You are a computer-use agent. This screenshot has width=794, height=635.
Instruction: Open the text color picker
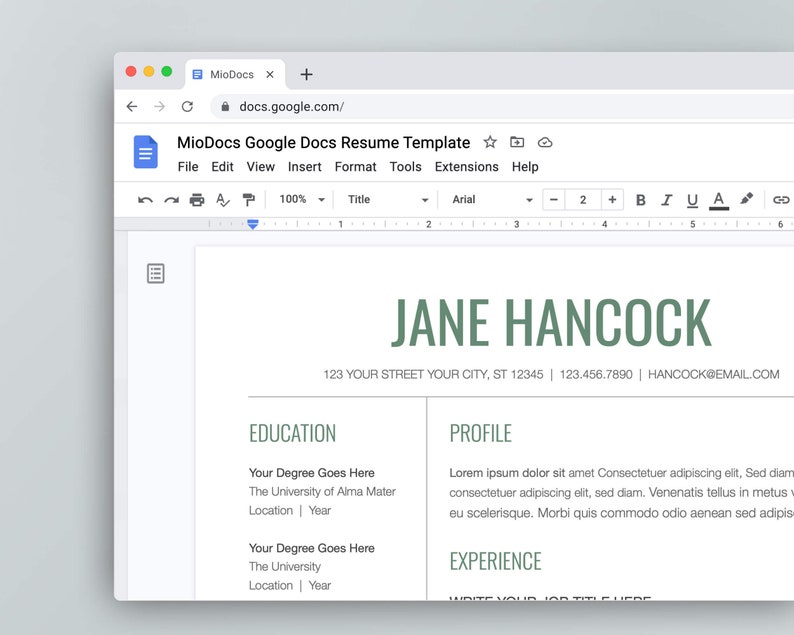click(719, 201)
